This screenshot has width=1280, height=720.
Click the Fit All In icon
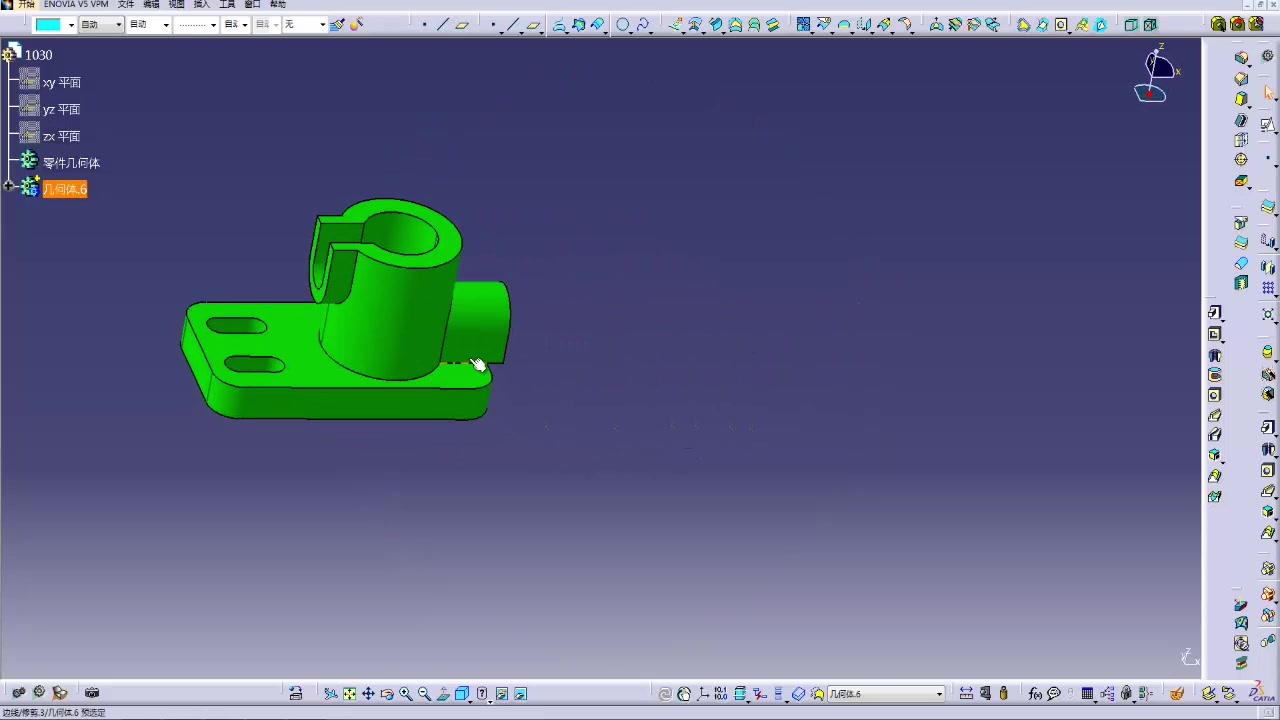pos(349,693)
